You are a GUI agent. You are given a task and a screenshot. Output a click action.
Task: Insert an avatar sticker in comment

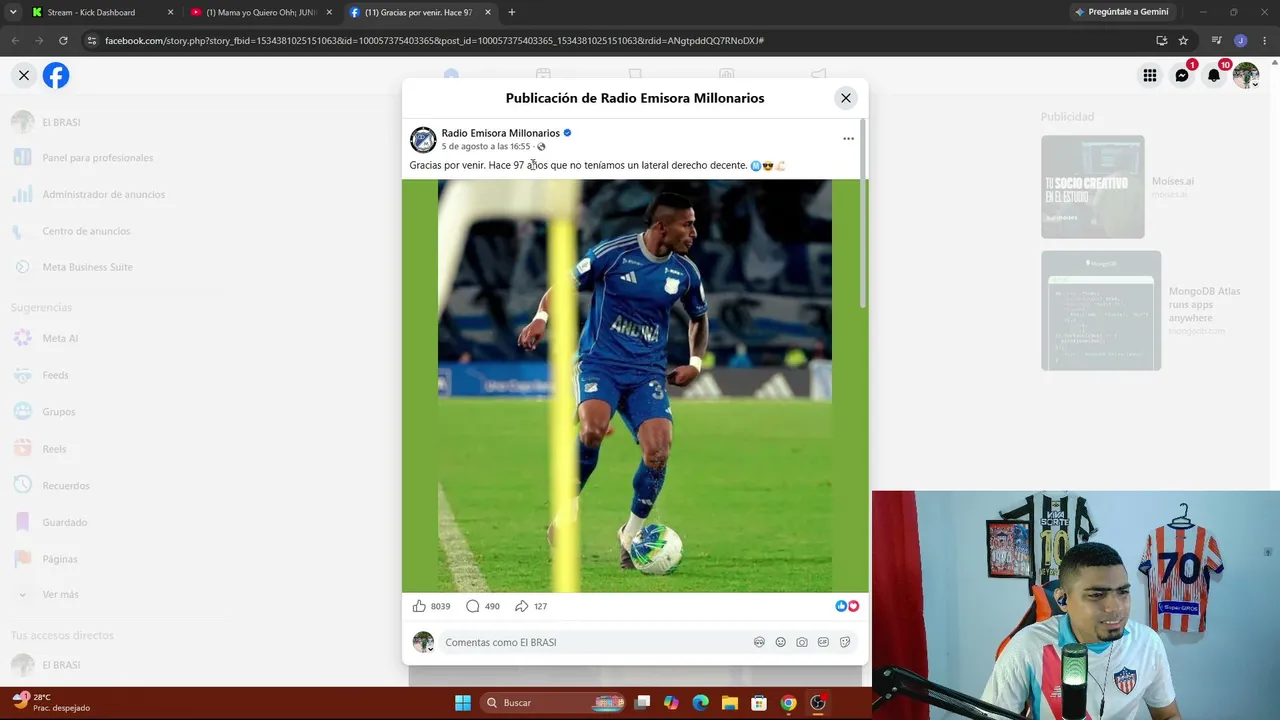click(759, 642)
